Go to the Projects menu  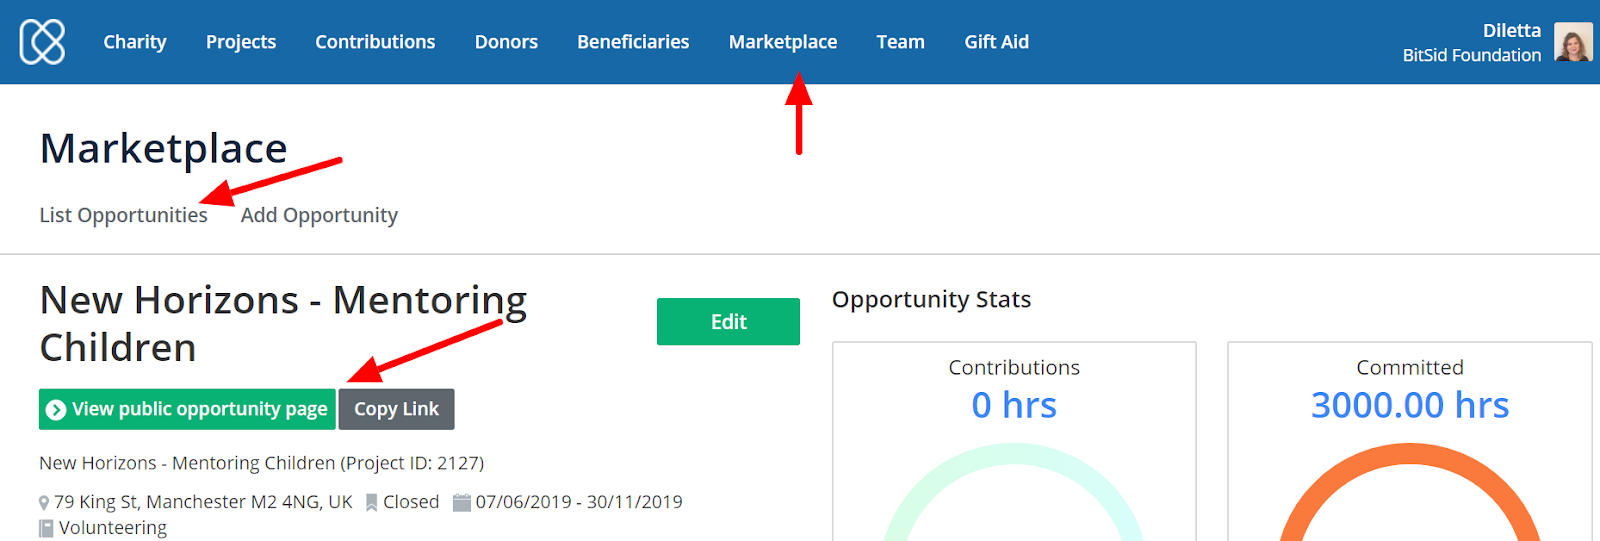click(x=241, y=42)
